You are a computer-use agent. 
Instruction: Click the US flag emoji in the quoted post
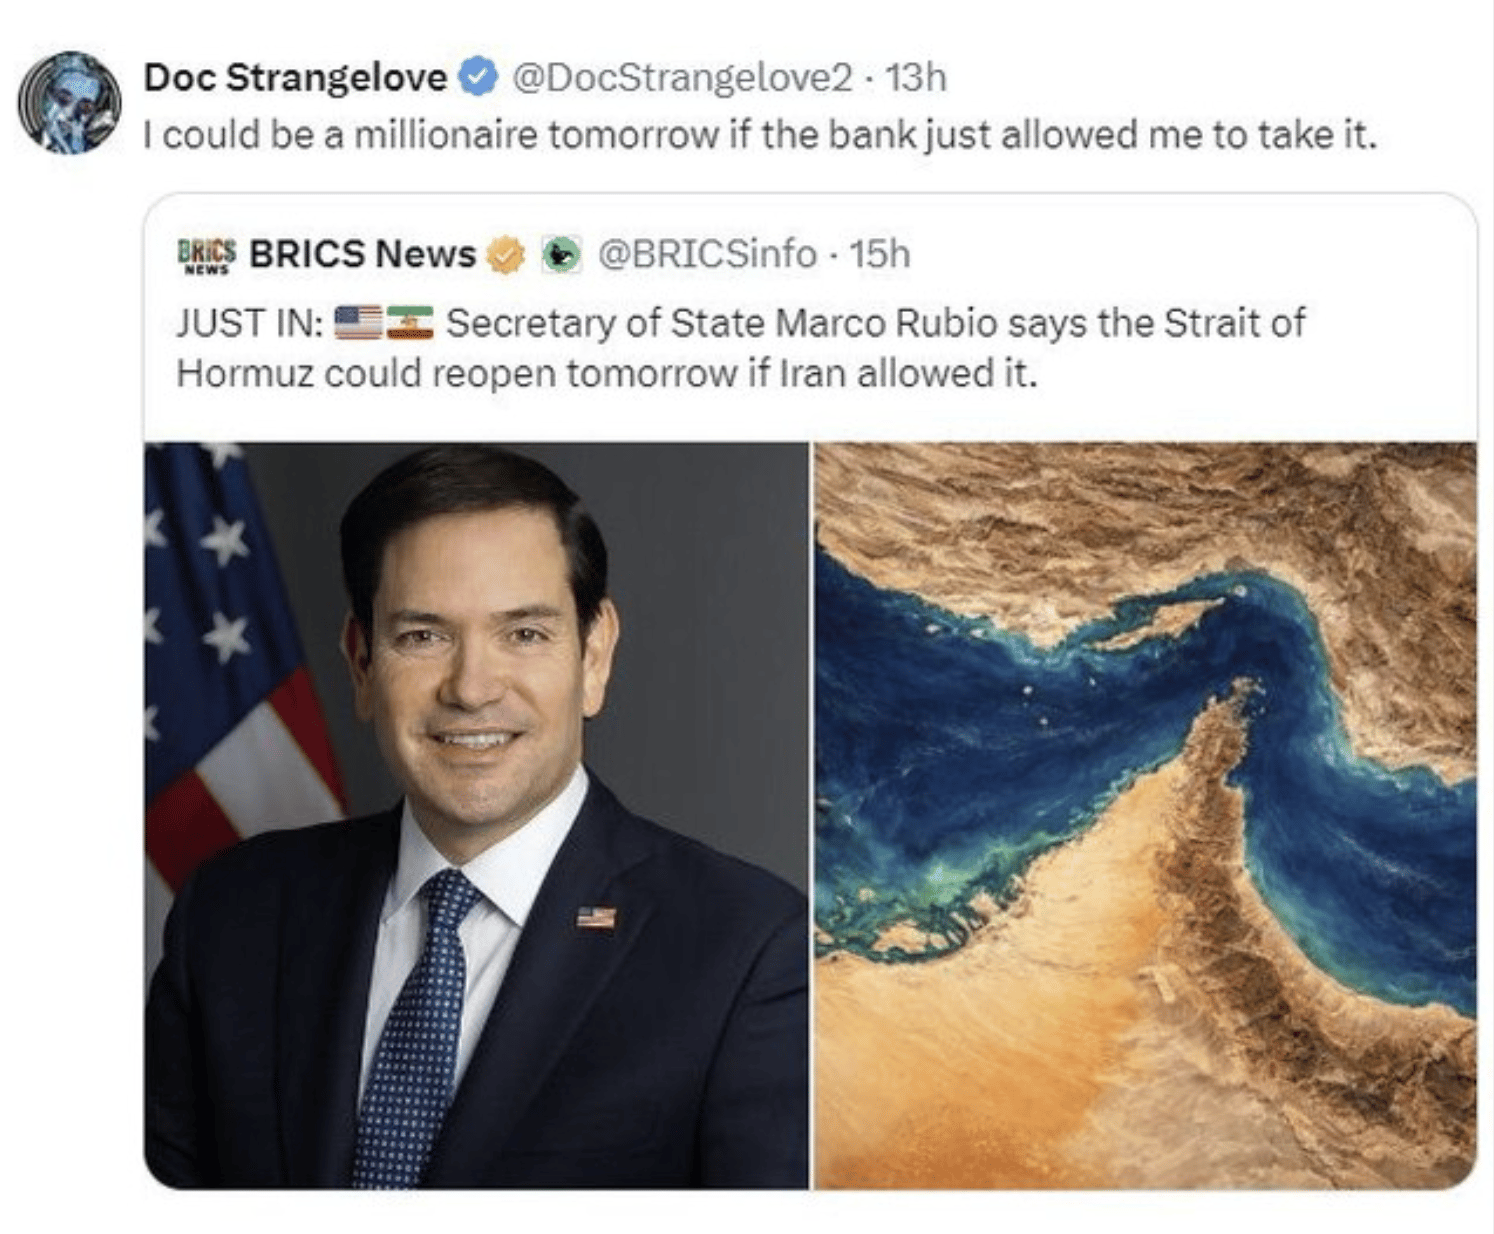357,323
